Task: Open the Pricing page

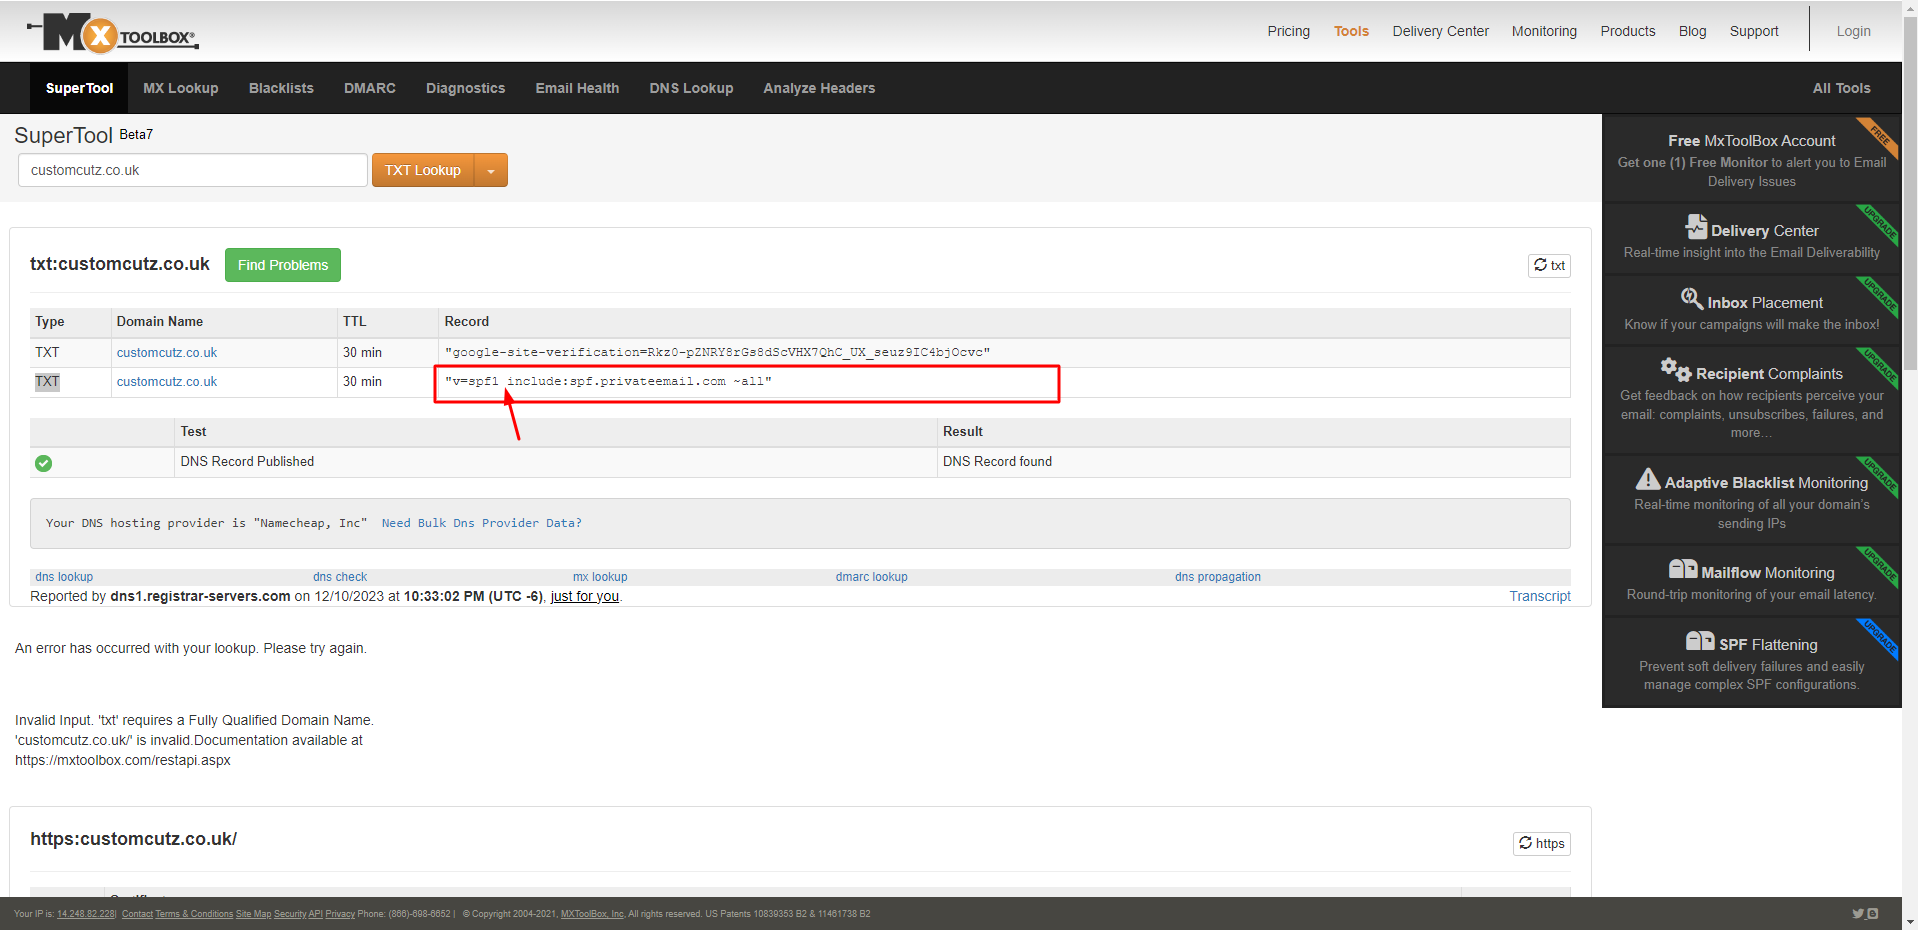Action: click(x=1288, y=31)
